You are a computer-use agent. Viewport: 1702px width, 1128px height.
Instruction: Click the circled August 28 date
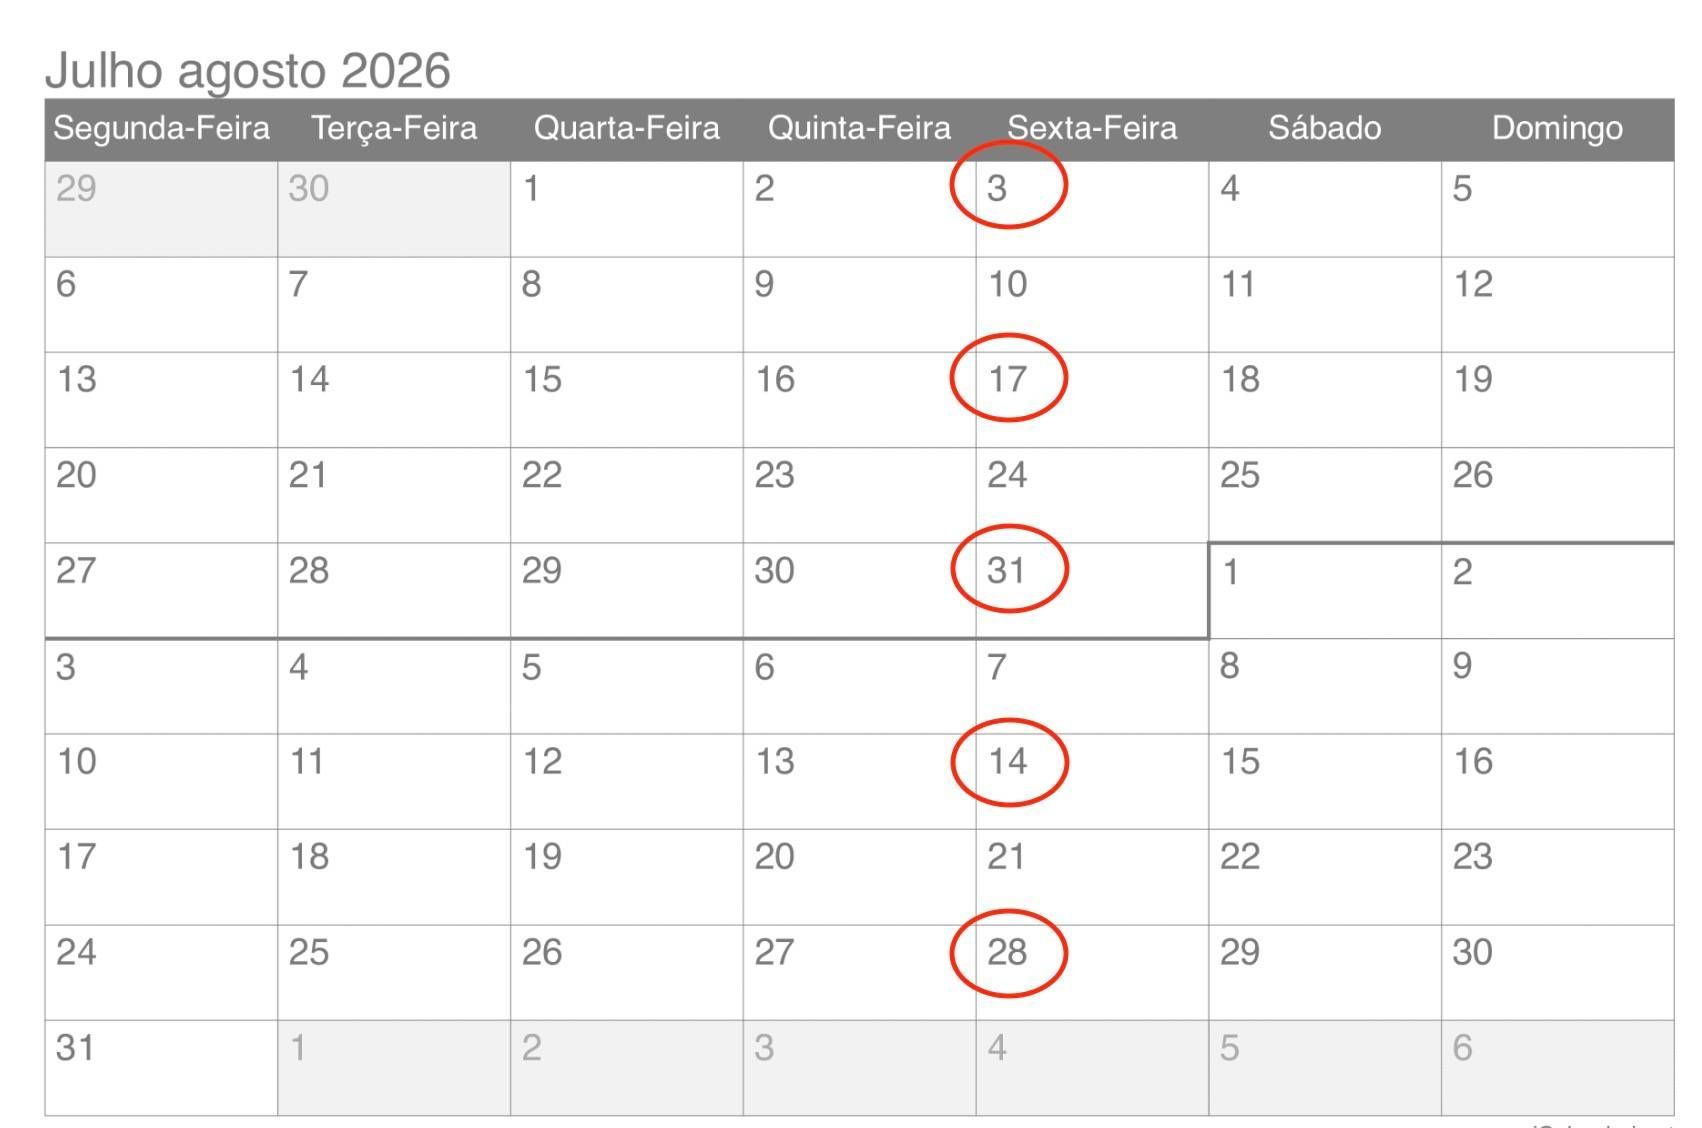1008,952
